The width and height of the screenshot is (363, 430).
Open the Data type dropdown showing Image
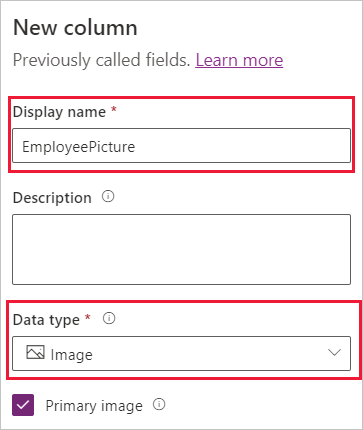(x=182, y=353)
